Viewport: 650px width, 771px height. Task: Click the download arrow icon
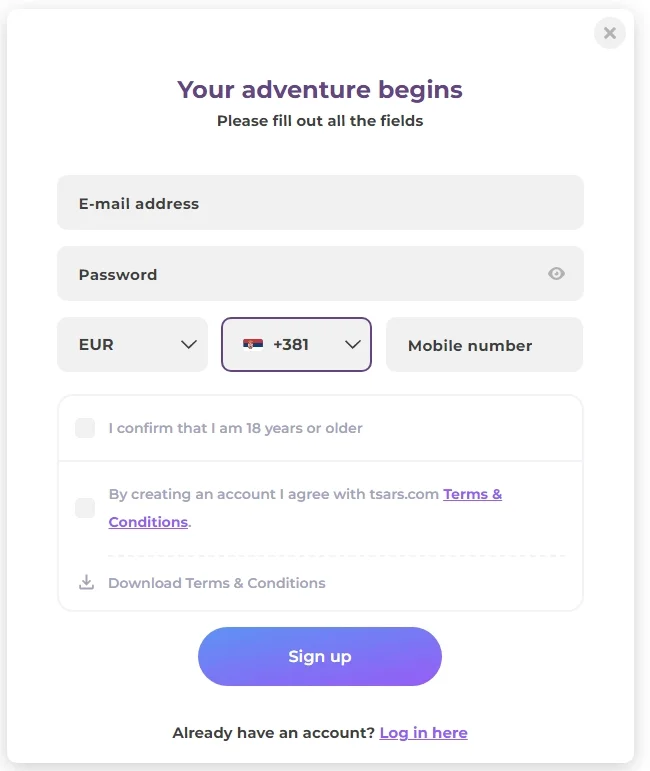click(87, 583)
